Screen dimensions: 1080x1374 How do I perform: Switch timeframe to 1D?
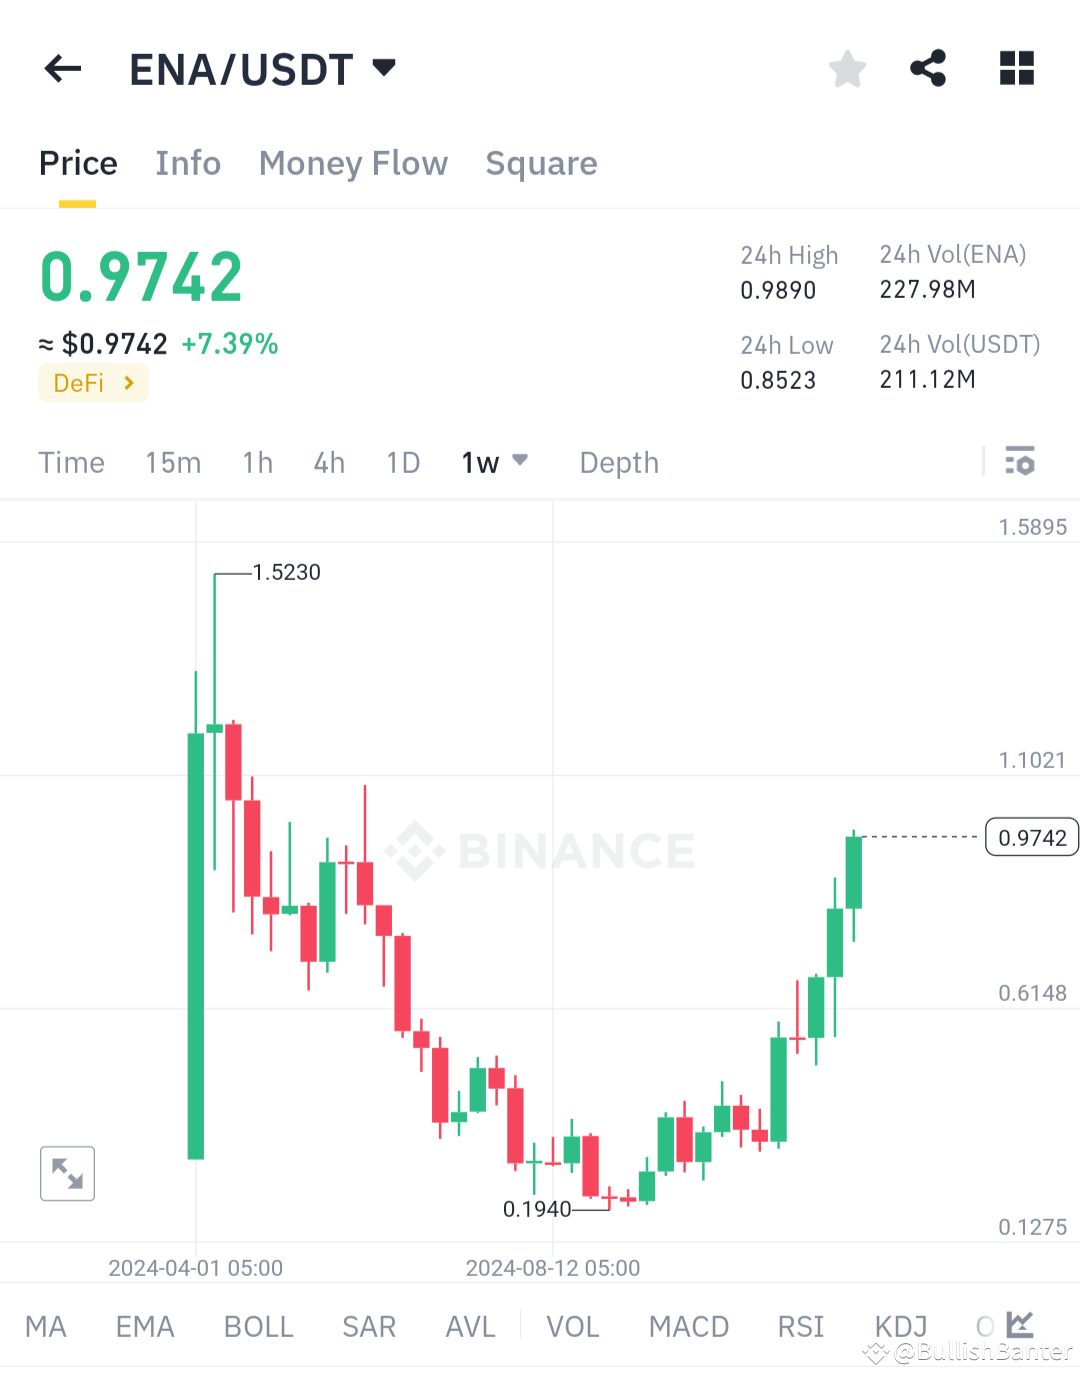tap(402, 462)
